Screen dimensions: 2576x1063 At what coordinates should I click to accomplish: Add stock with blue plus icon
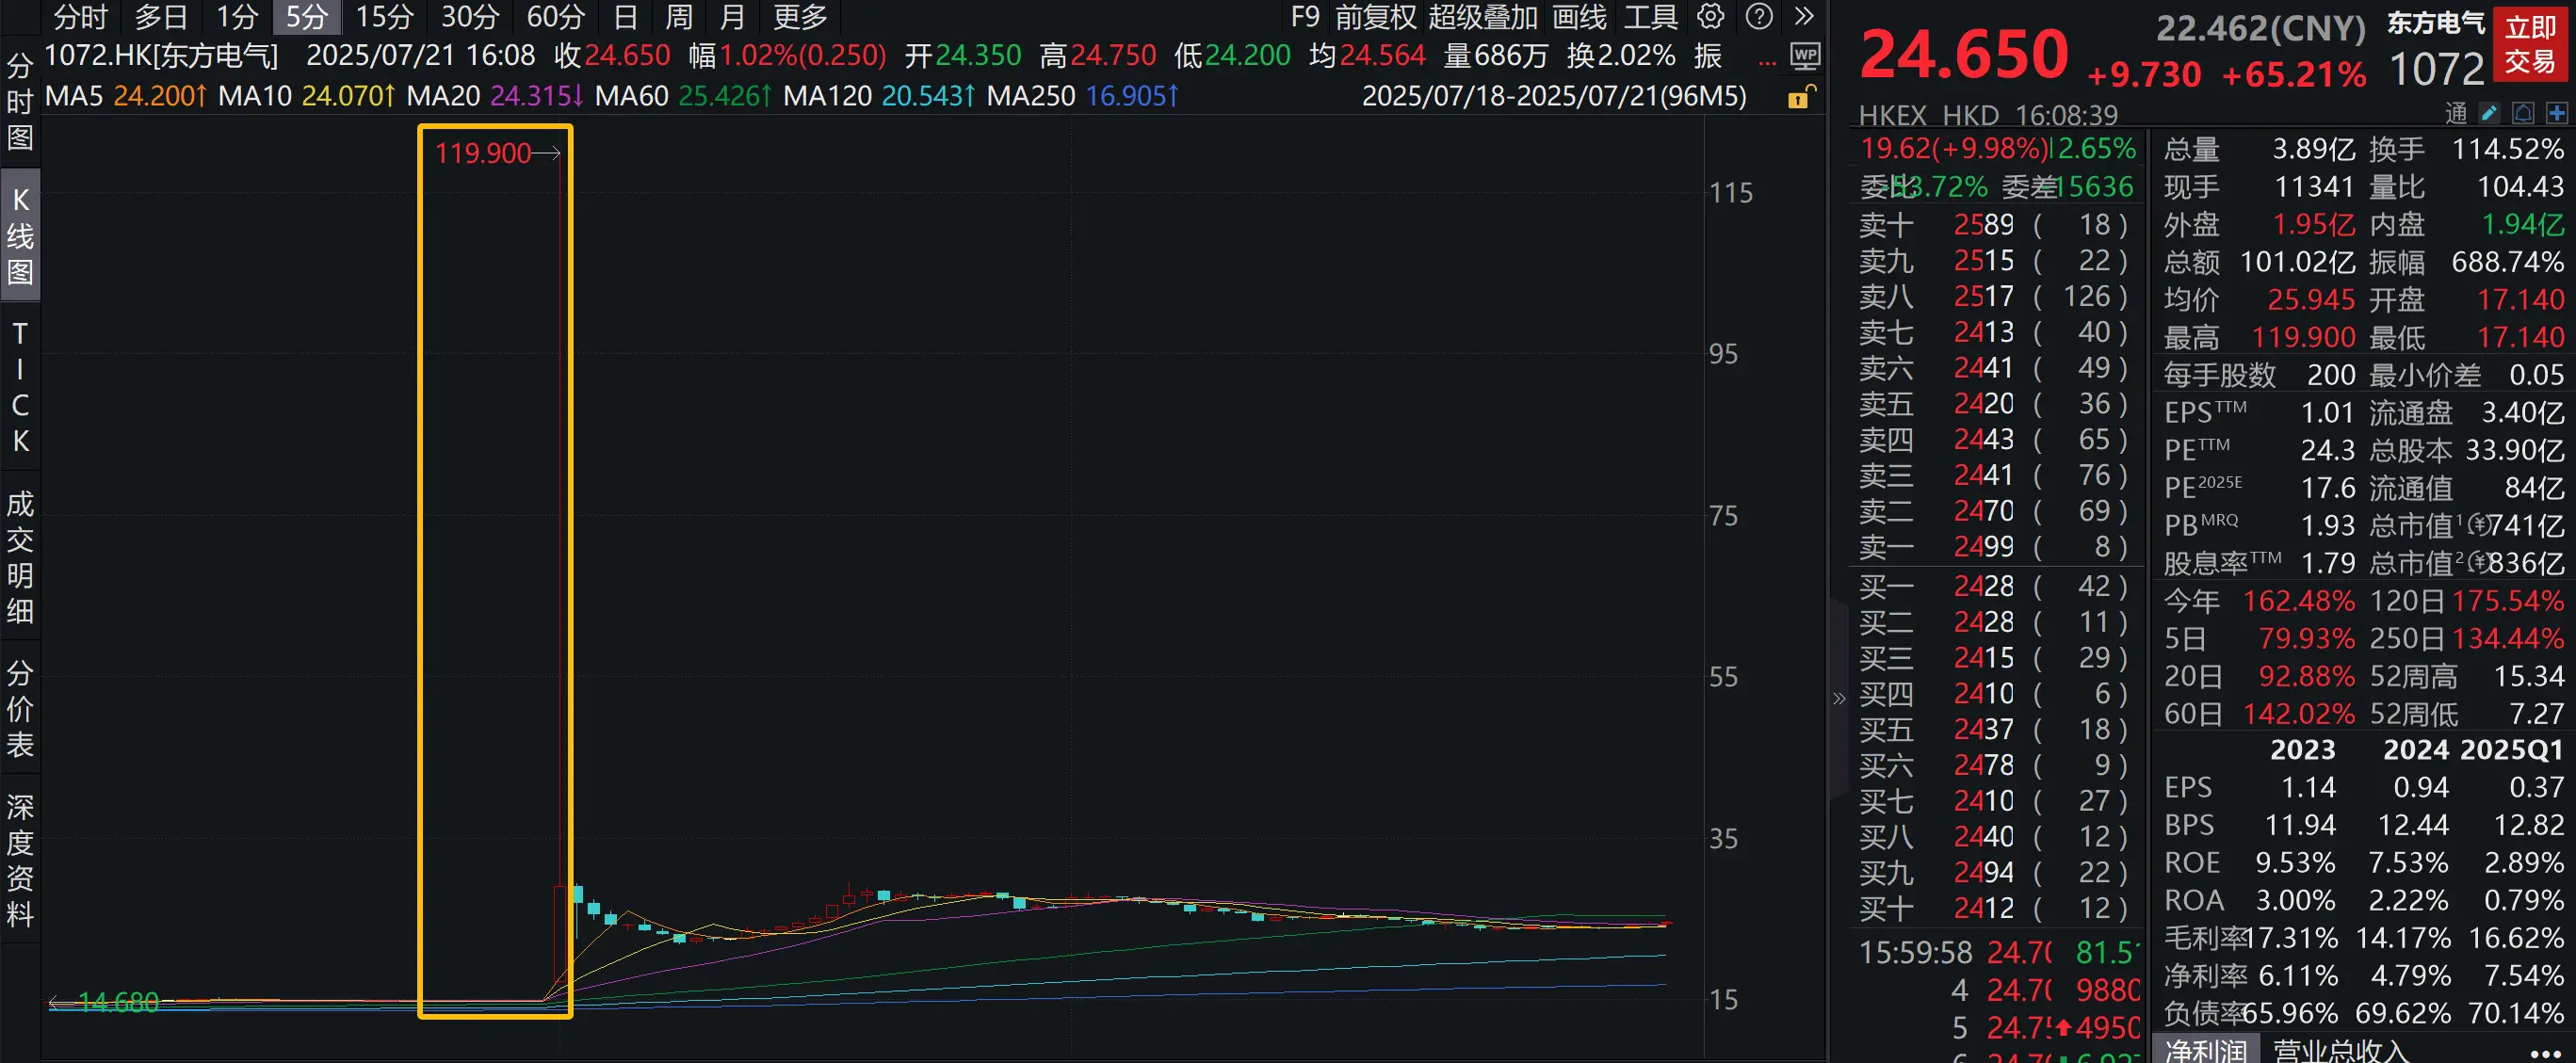(x=2557, y=113)
